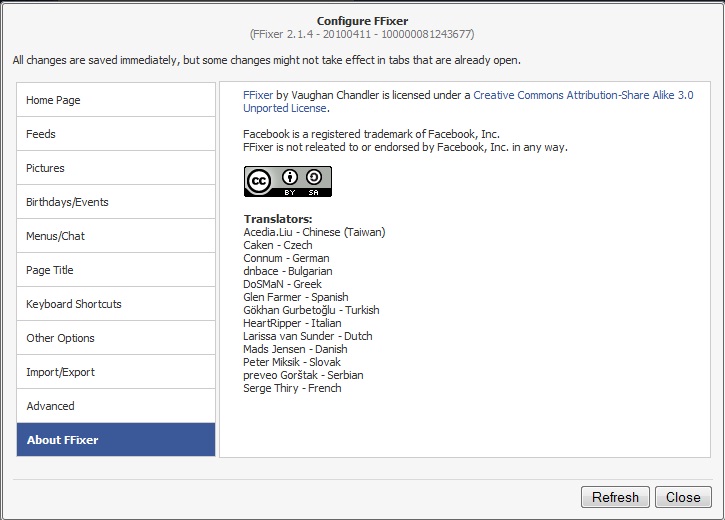Screen dimensions: 725x520
Task: Select the Advanced tab
Action: (116, 406)
